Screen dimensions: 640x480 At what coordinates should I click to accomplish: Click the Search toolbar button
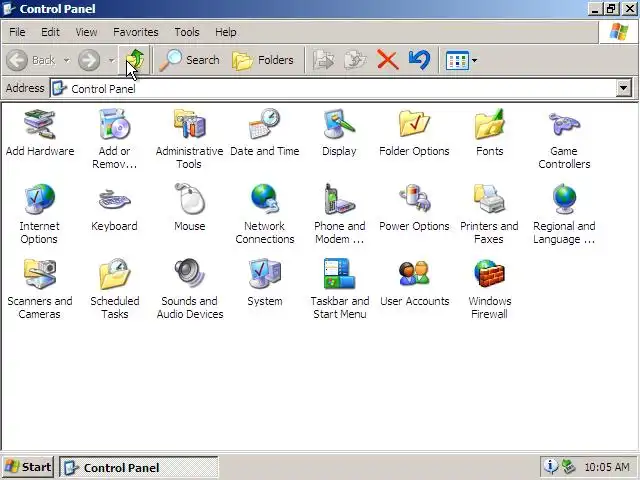point(190,60)
